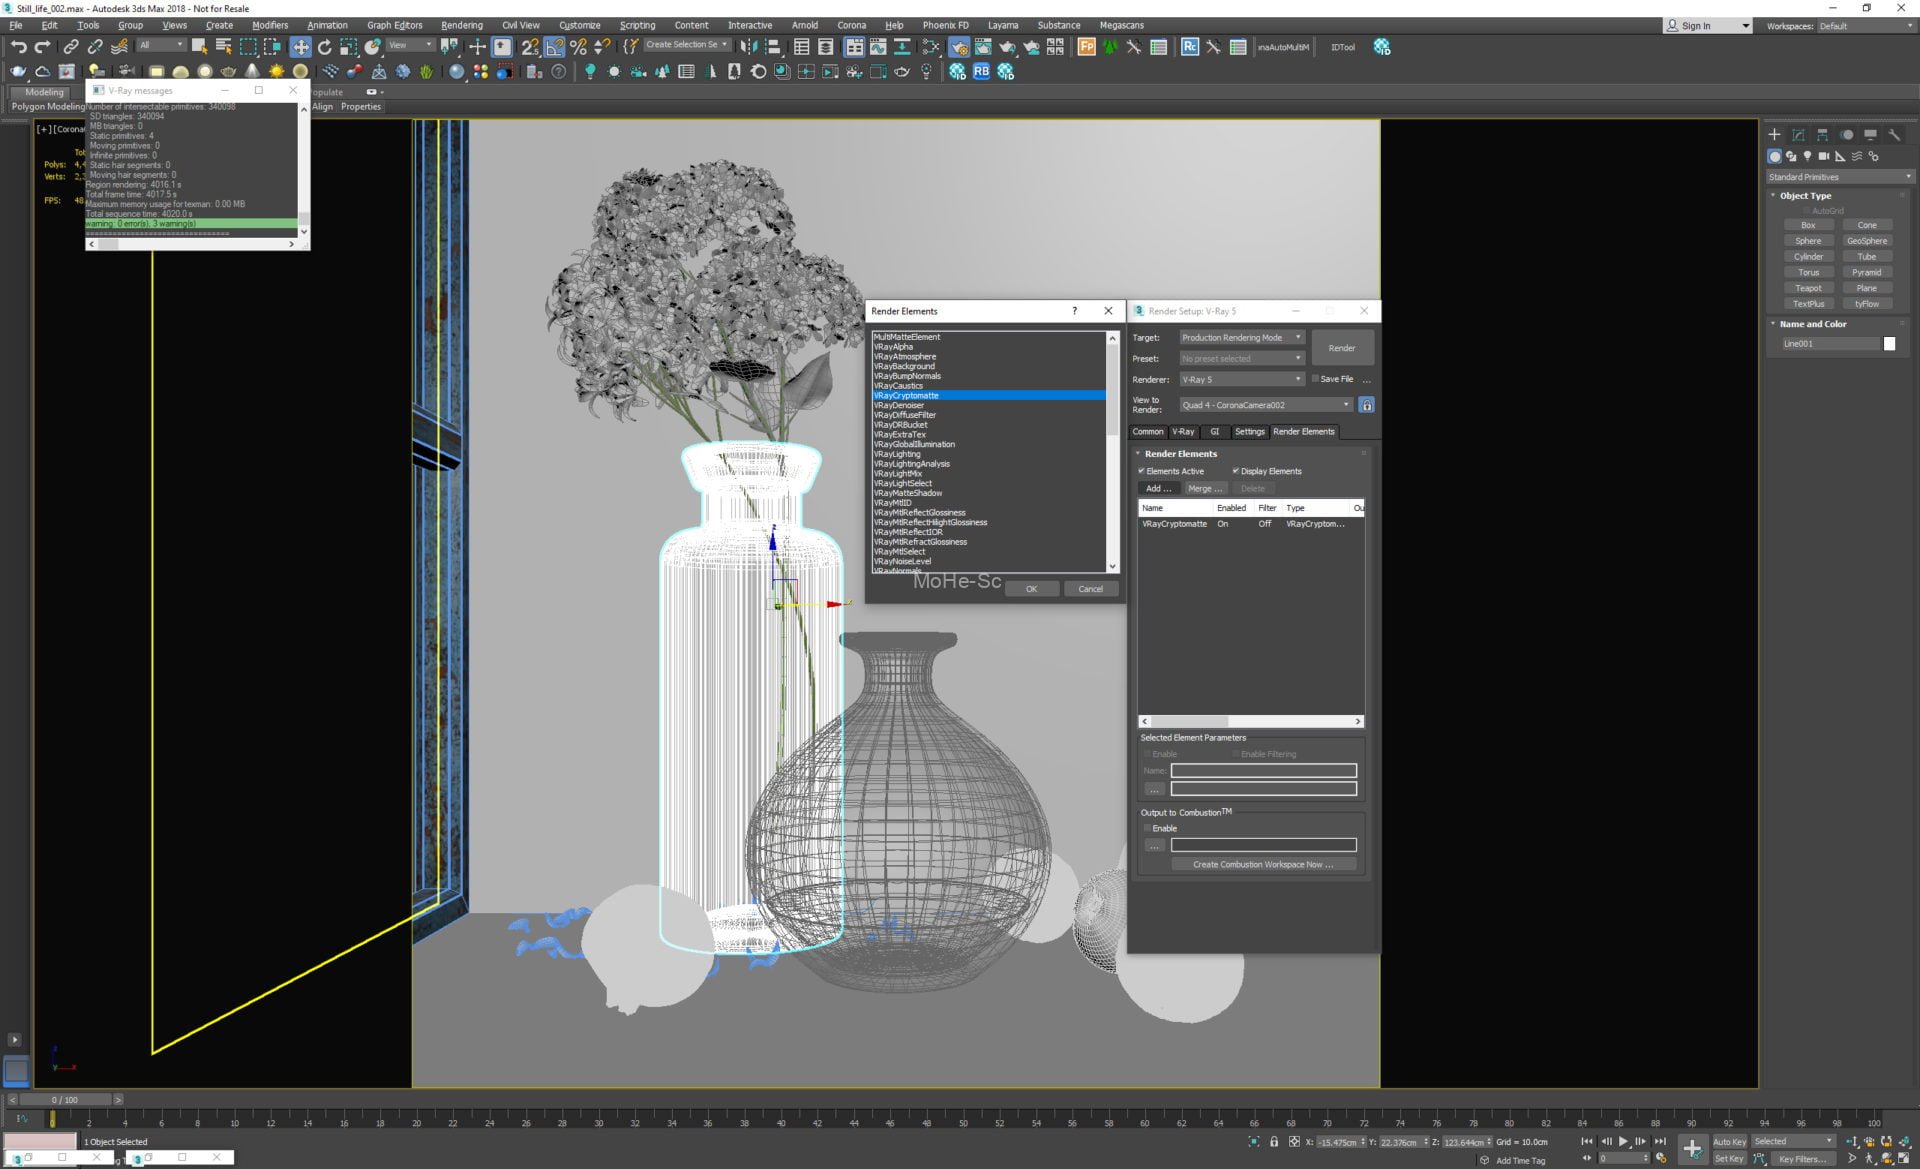Select the Move tool icon

[x=300, y=47]
